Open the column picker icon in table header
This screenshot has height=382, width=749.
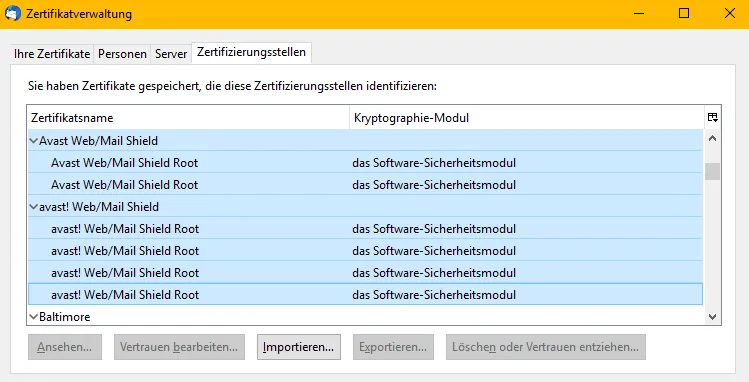click(x=713, y=117)
